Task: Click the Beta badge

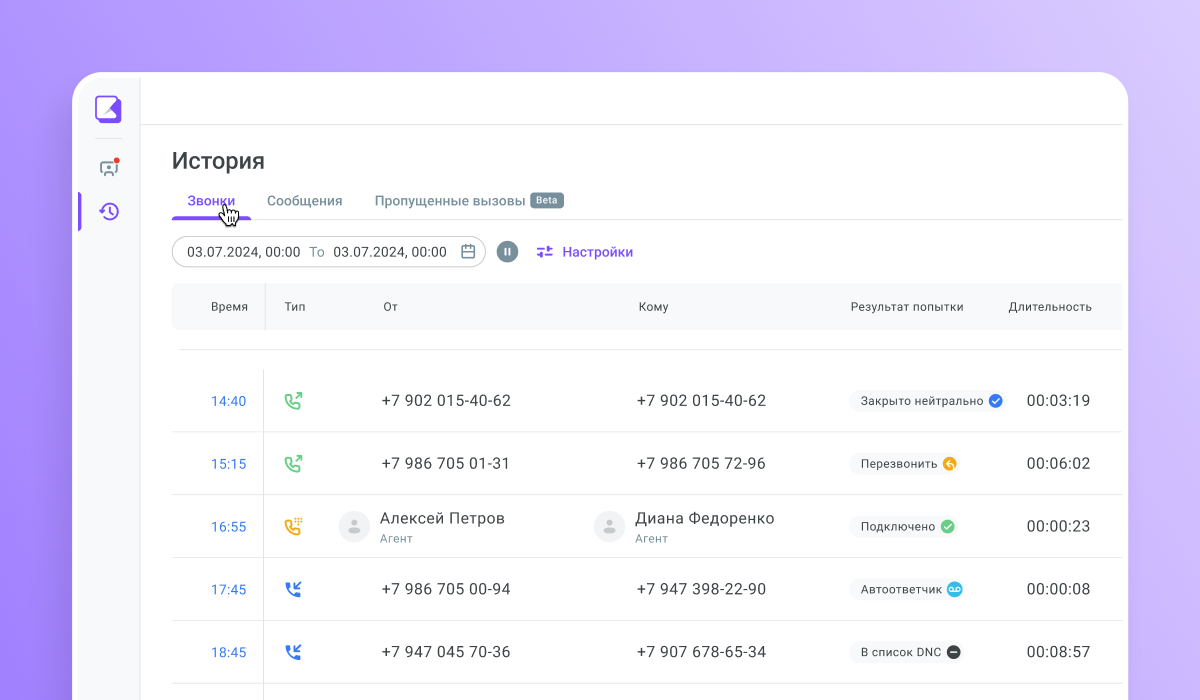Action: (x=547, y=200)
